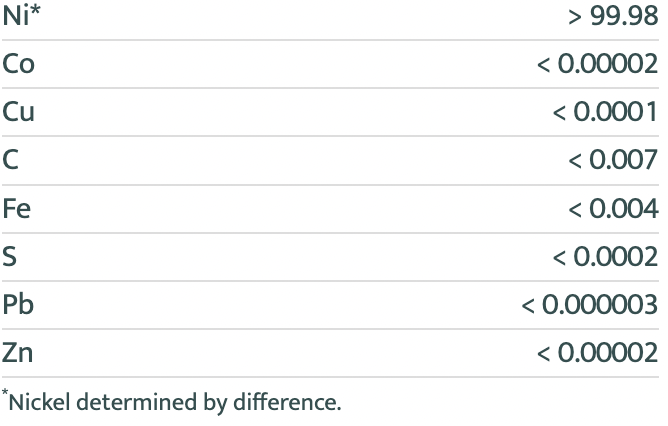Select the Zn row label
The width and height of the screenshot is (668, 426).
point(19,352)
